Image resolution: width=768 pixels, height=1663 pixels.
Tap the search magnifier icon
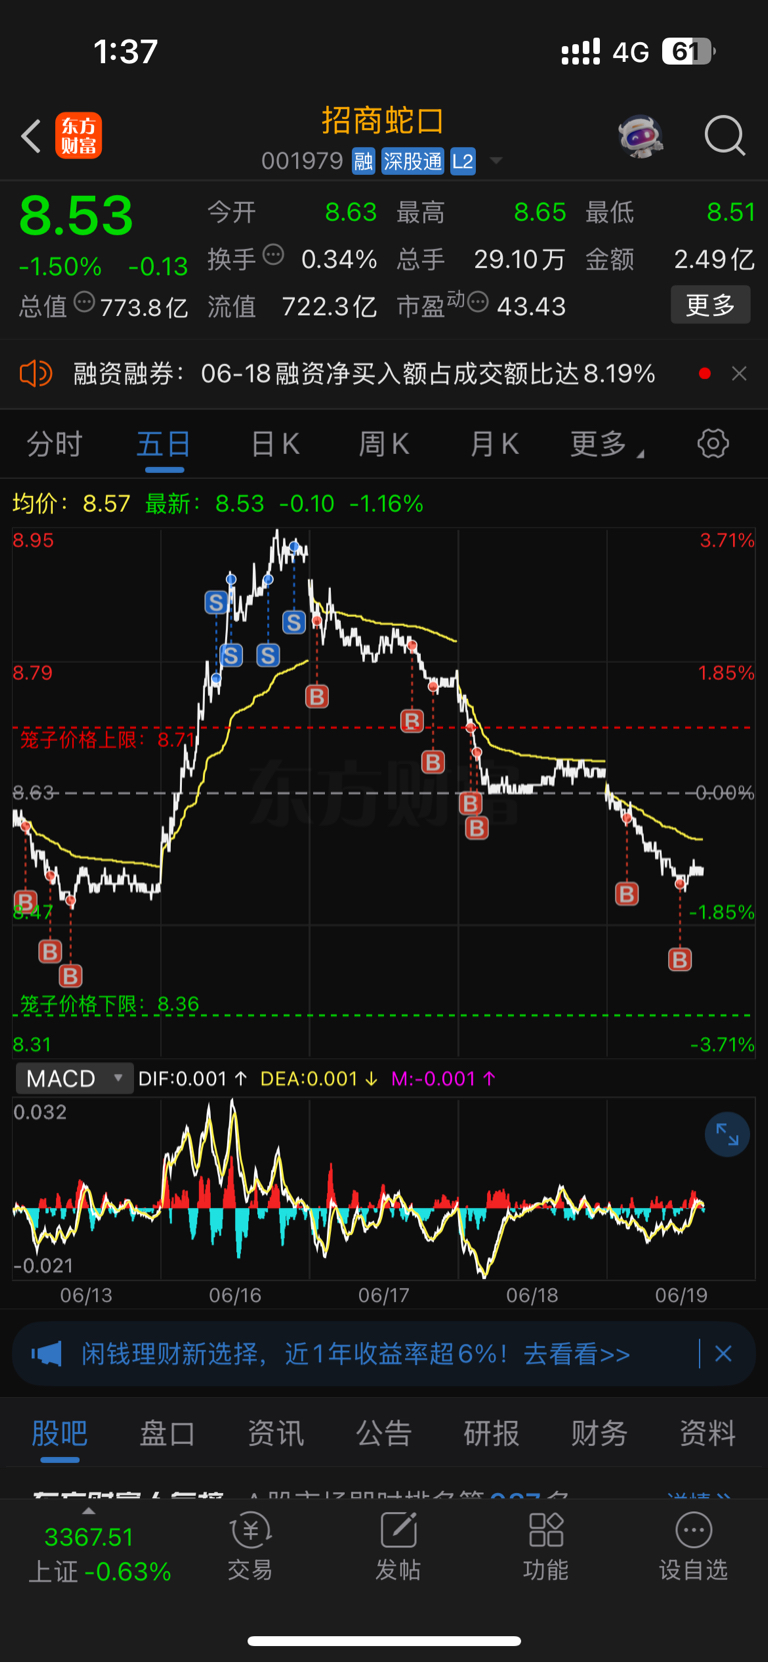(x=725, y=135)
